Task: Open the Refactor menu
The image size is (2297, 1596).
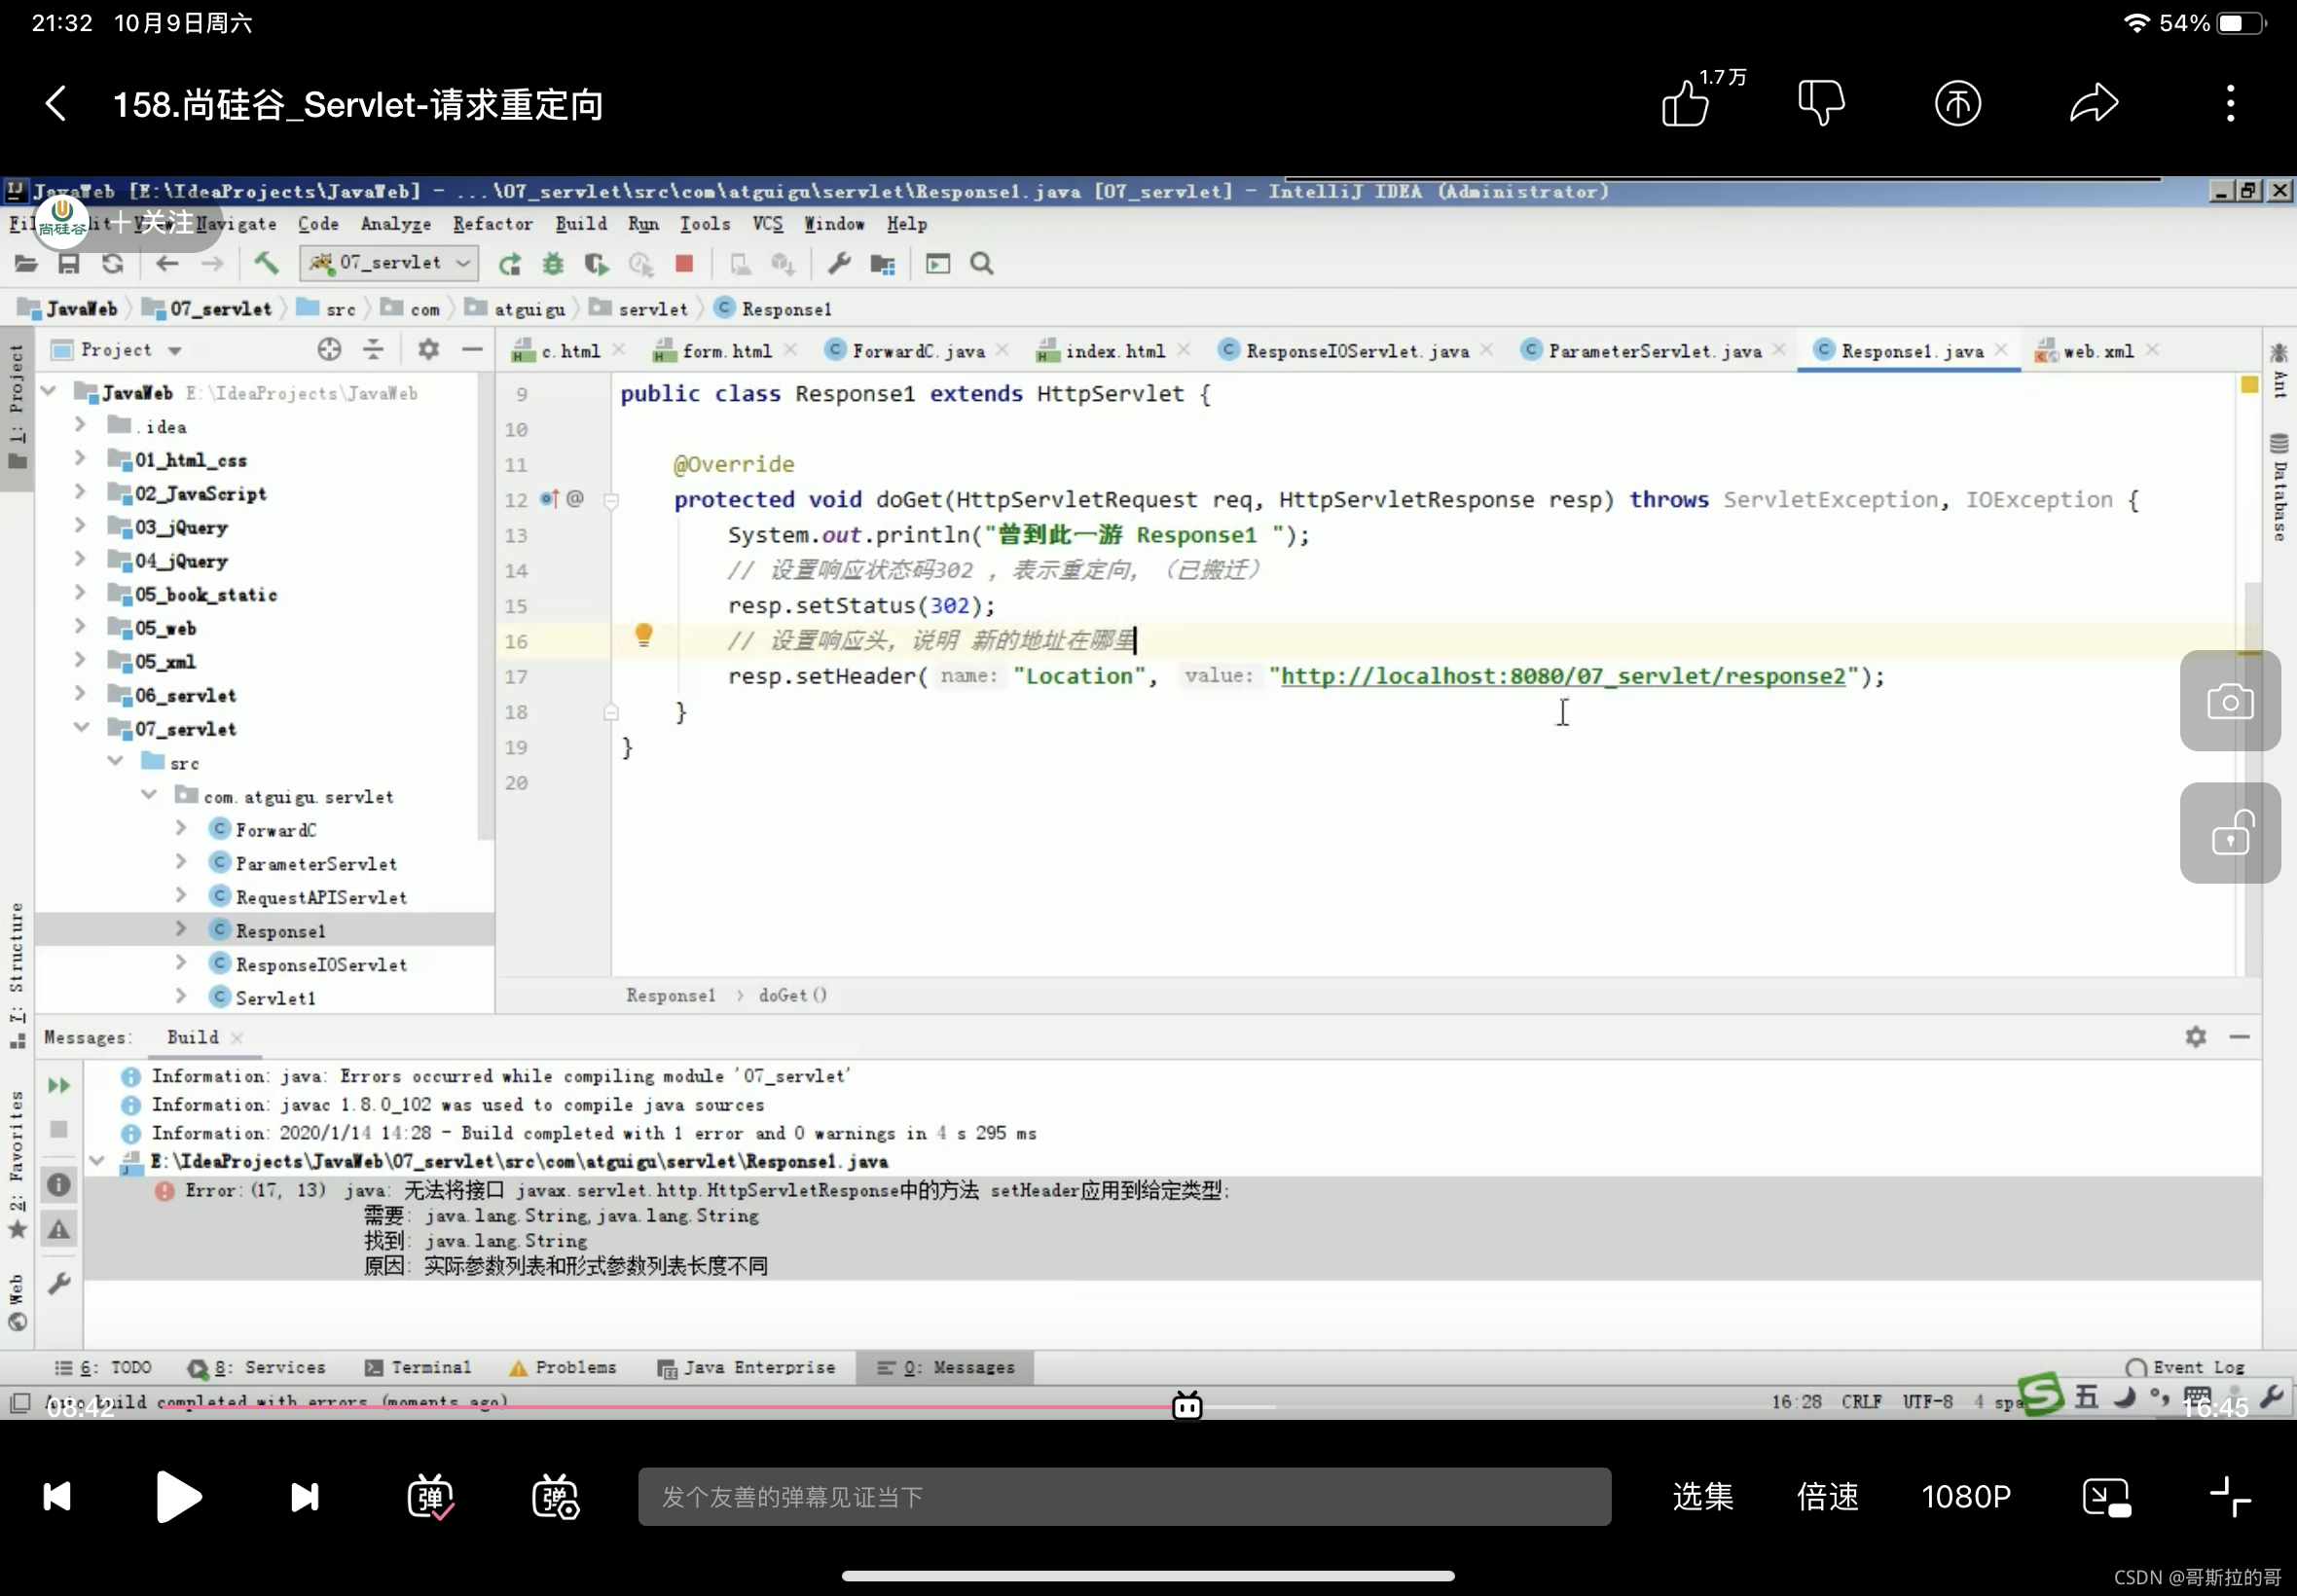Action: pyautogui.click(x=492, y=224)
